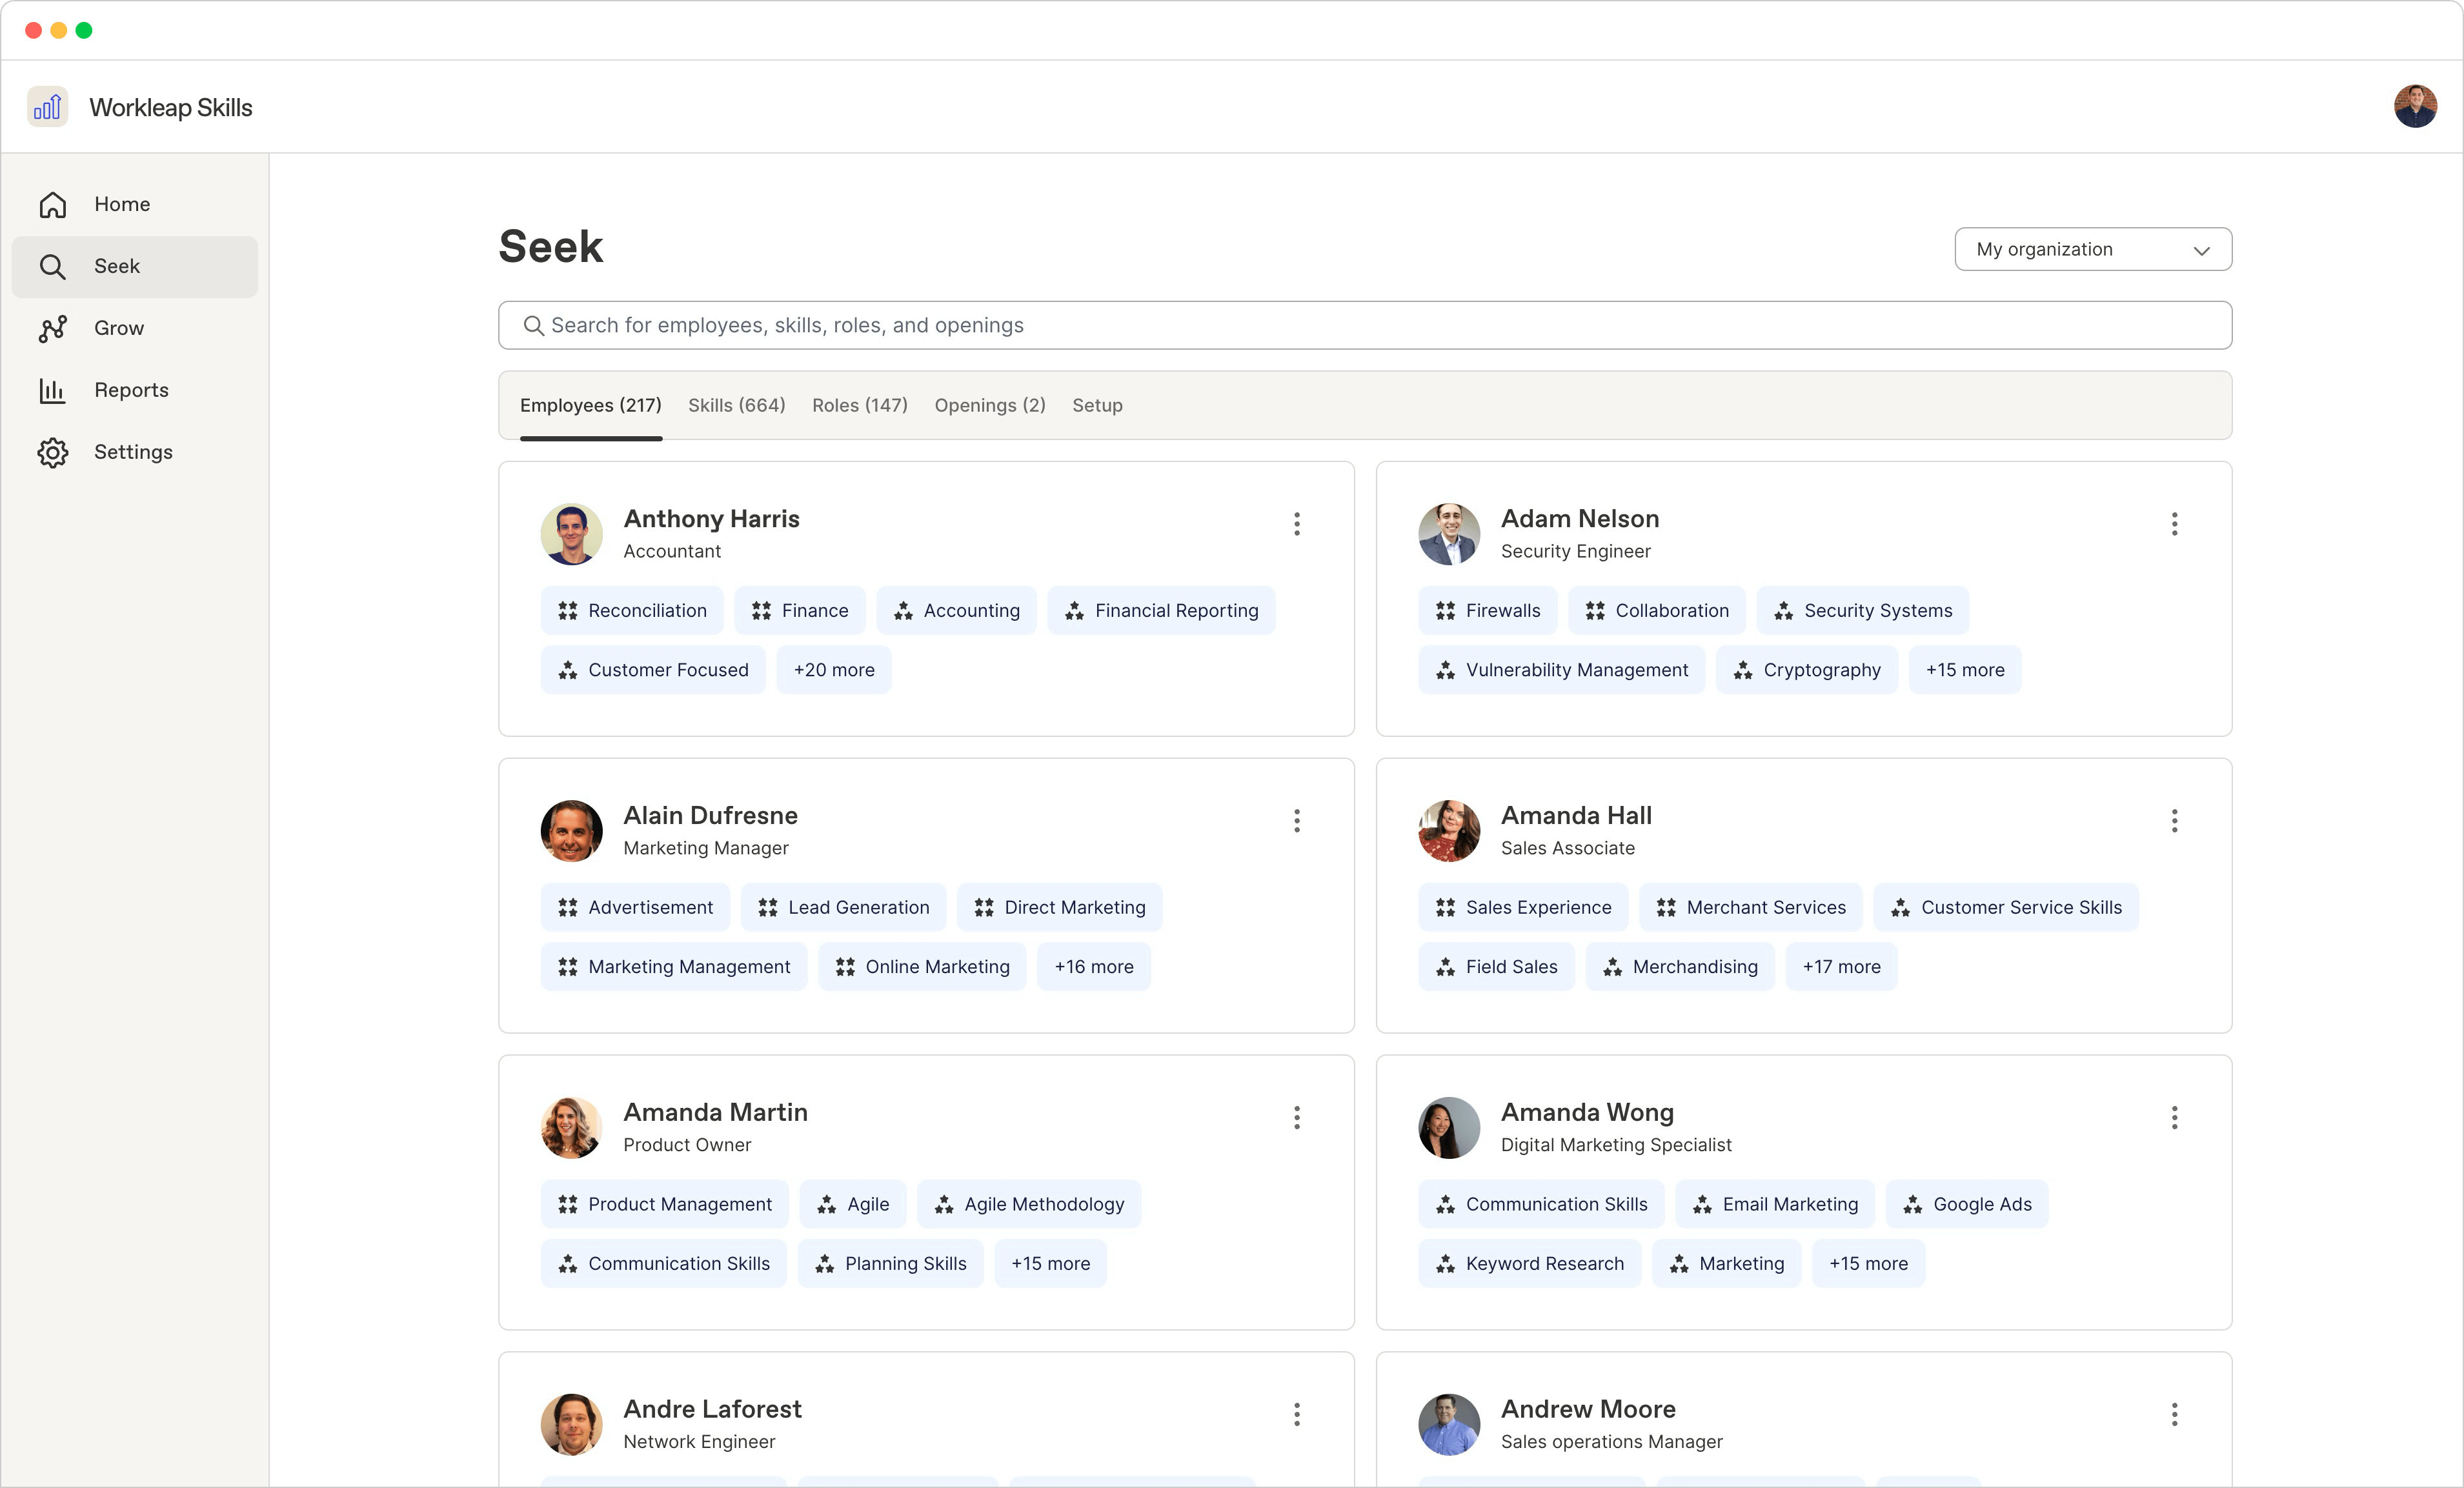The height and width of the screenshot is (1488, 2464).
Task: Click the Settings gear icon
Action: tap(53, 452)
